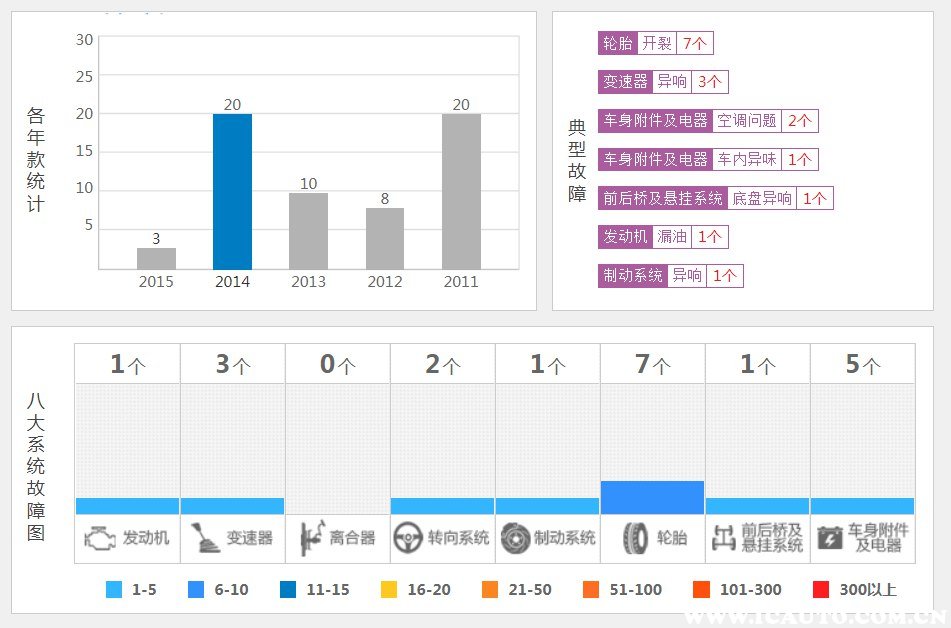Click the tall blue 轮胎 fault bar

click(x=653, y=498)
